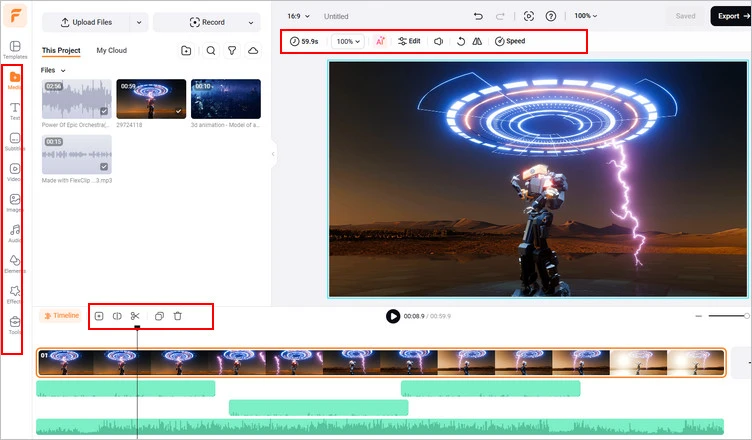Image resolution: width=752 pixels, height=440 pixels.
Task: Click the timeline zoom slider
Action: [728, 316]
